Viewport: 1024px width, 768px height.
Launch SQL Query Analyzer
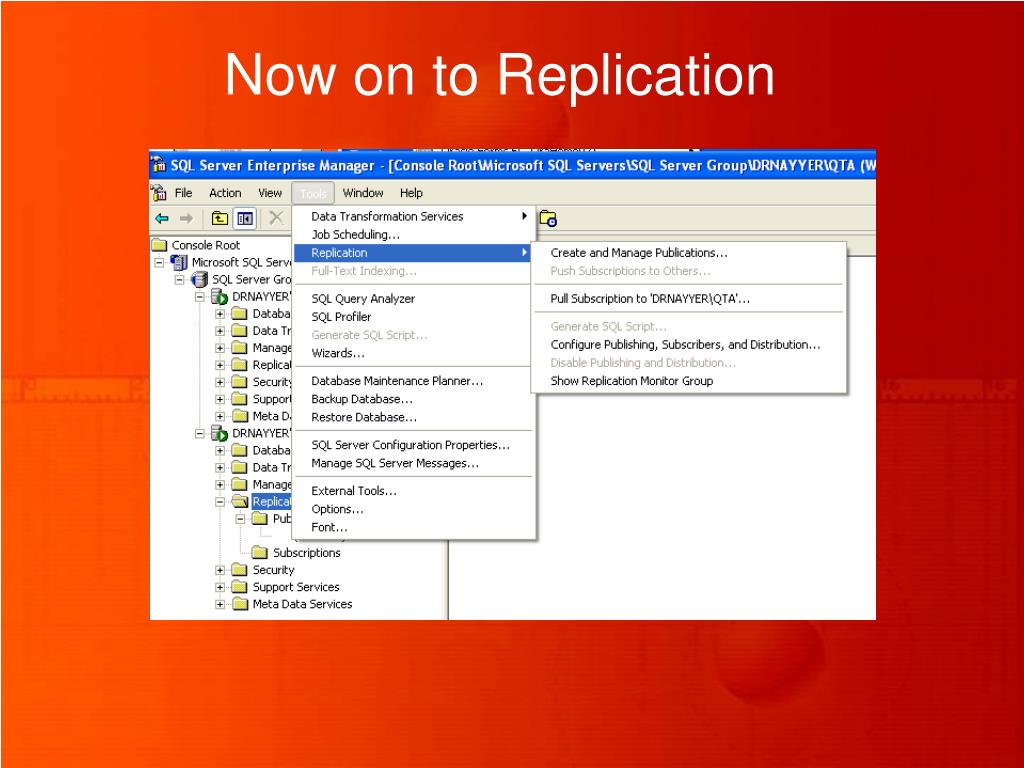click(412, 298)
